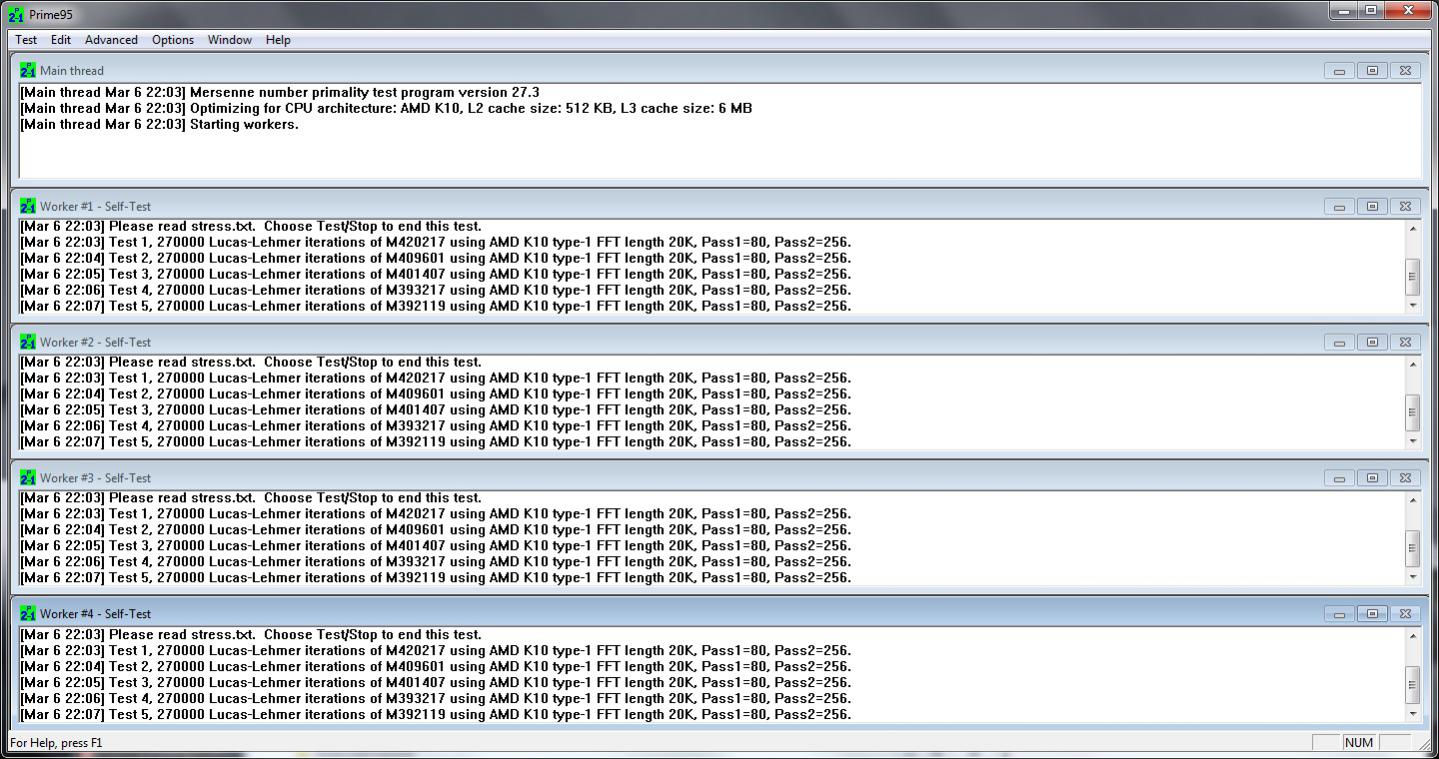Click Worker #3 'Test 3' M401407 line
Viewport: 1439px width, 759px height.
coord(436,545)
